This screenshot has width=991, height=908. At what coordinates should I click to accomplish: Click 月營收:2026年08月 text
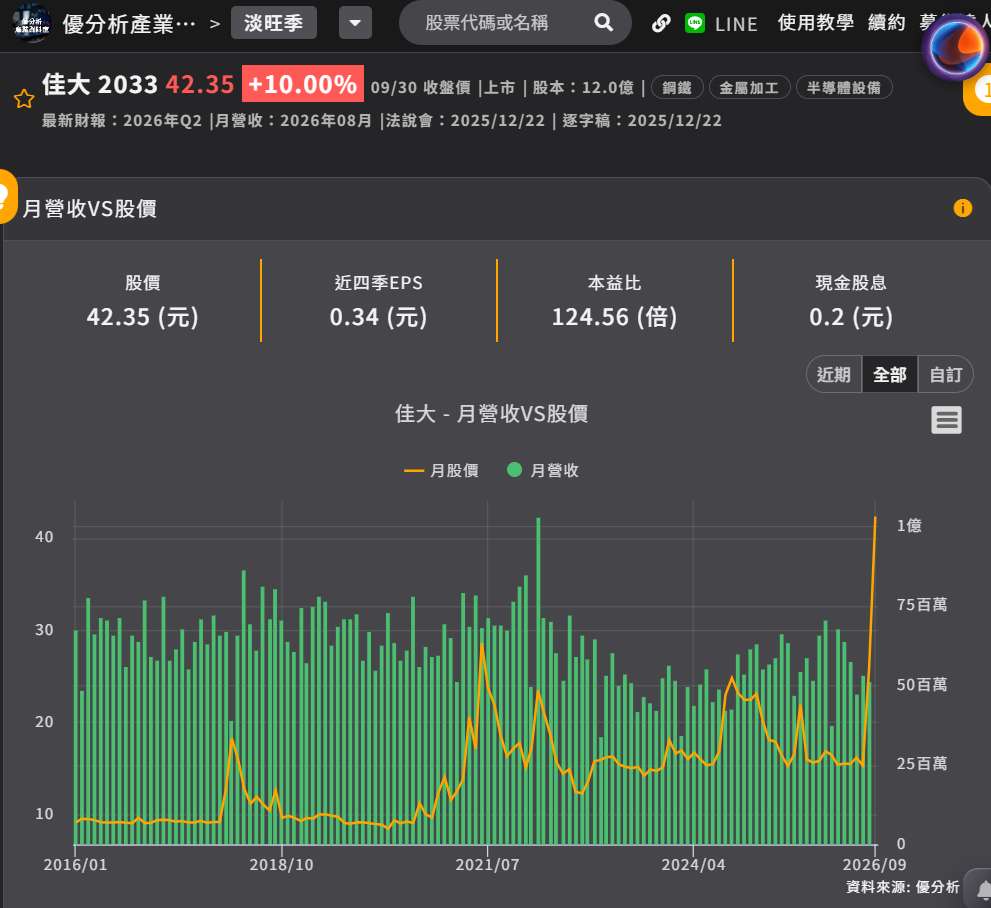tap(293, 121)
